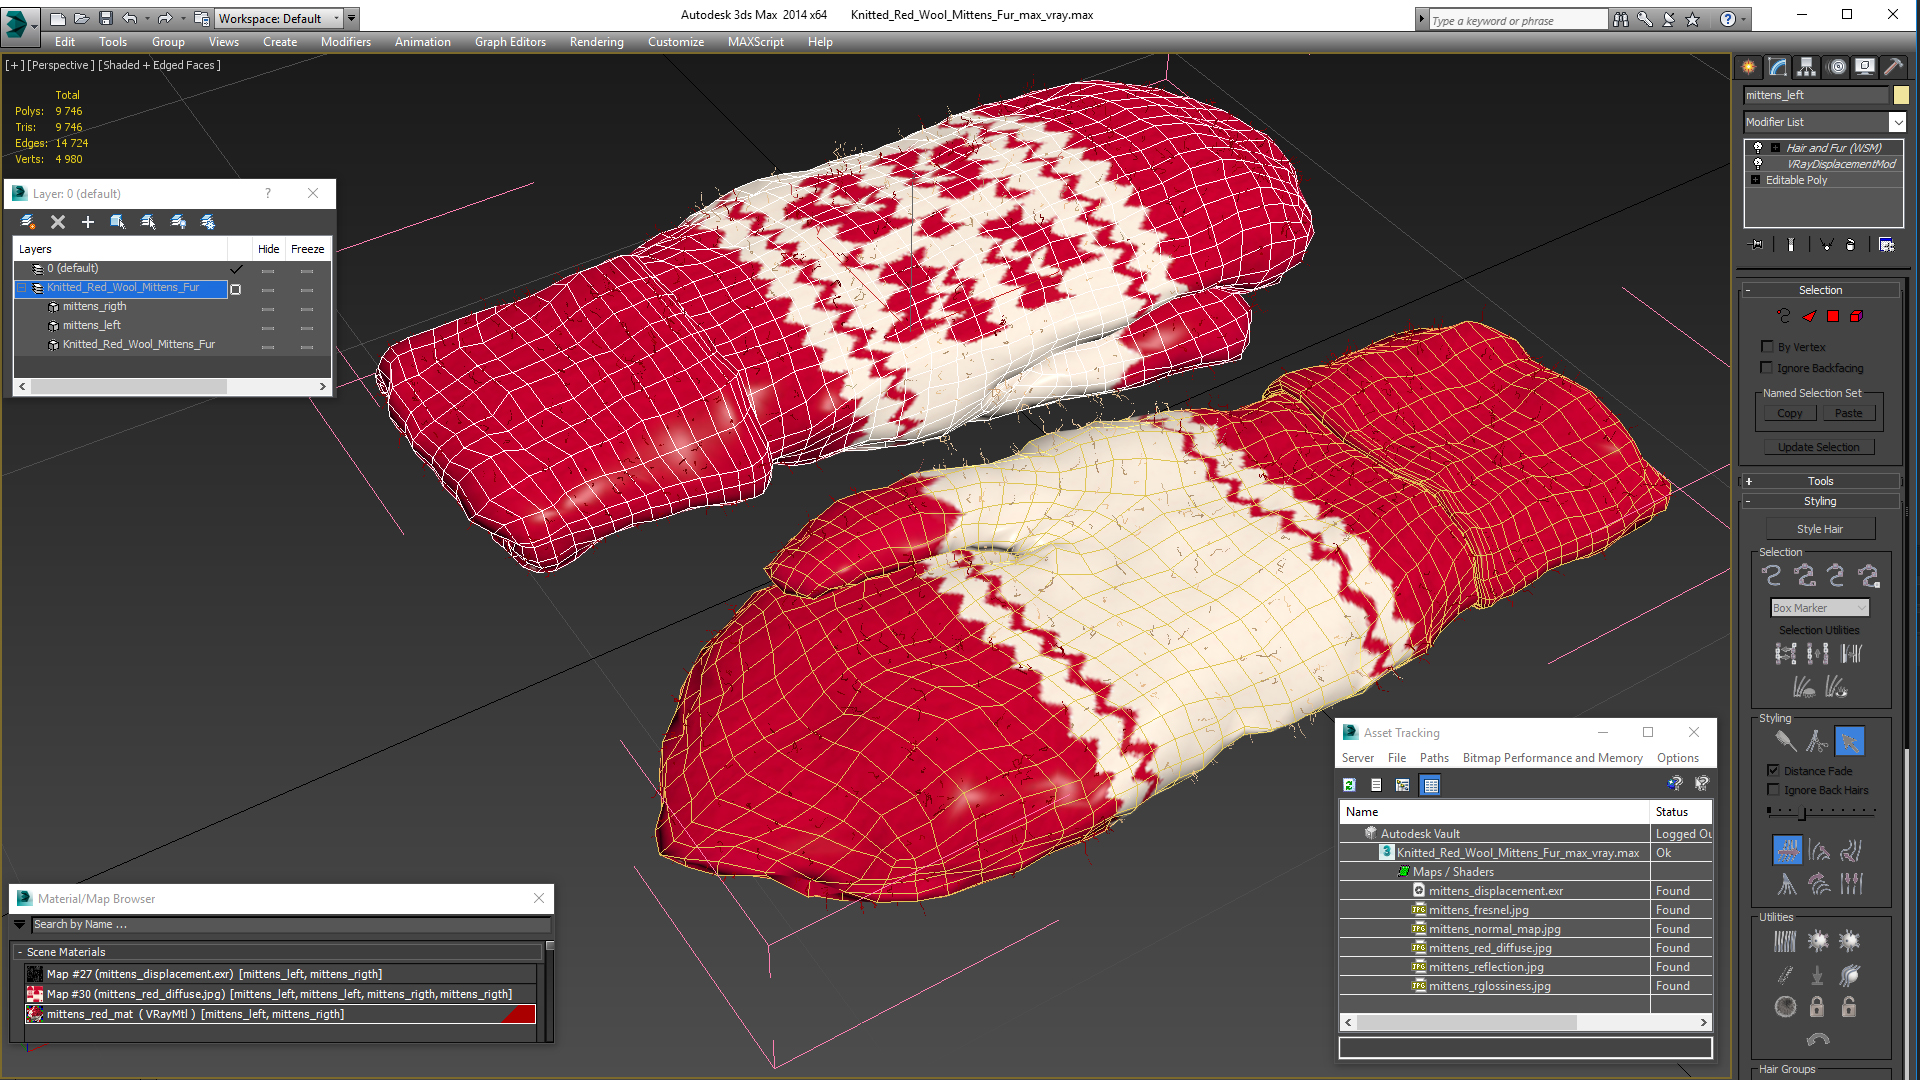Enable Ignore Backfacing checkbox
The width and height of the screenshot is (1920, 1080).
1767,367
